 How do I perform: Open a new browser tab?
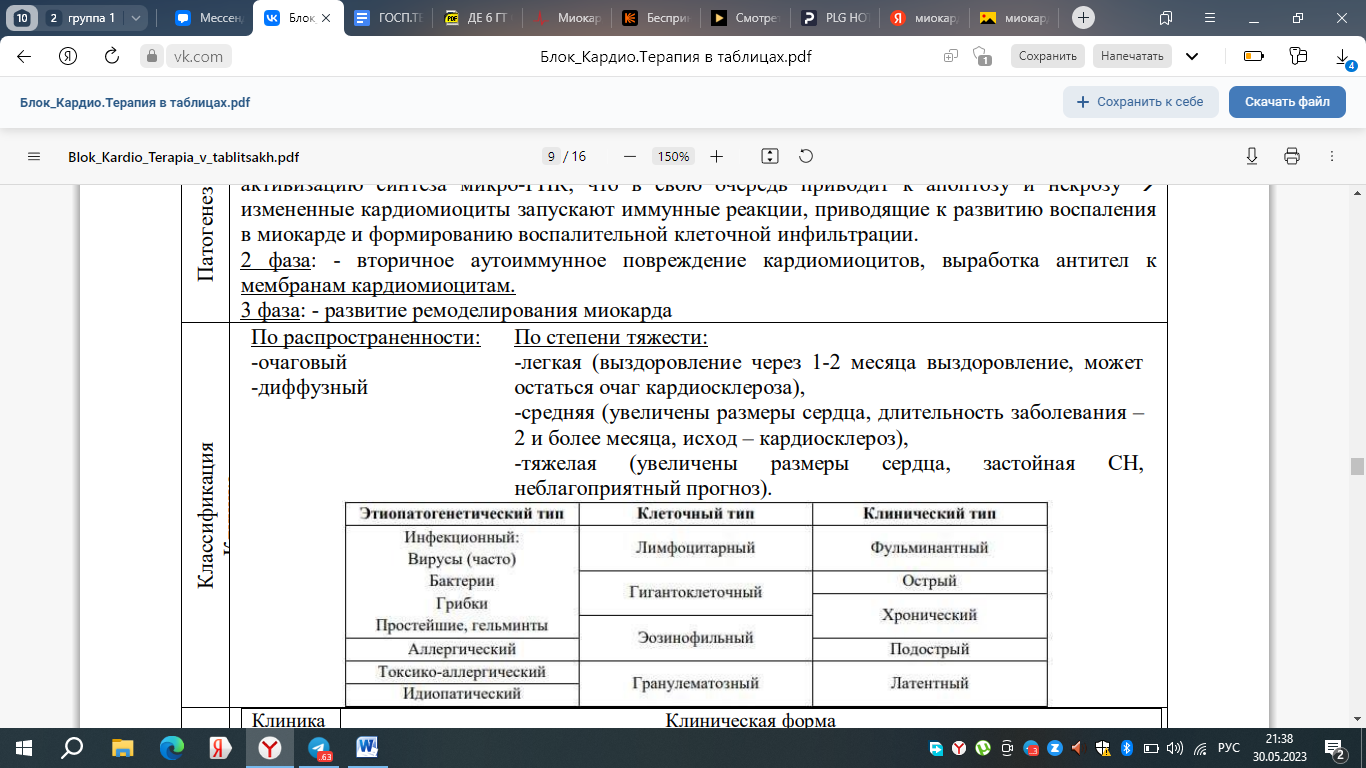pyautogui.click(x=1083, y=18)
